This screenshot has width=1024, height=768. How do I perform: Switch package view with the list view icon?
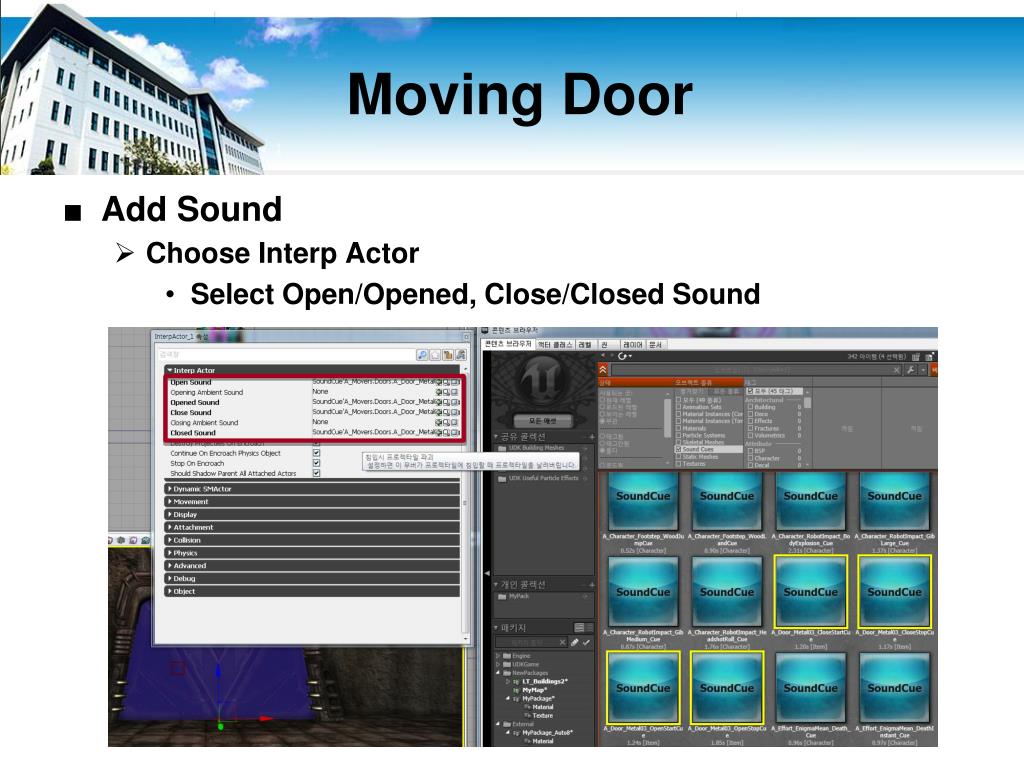click(x=579, y=628)
